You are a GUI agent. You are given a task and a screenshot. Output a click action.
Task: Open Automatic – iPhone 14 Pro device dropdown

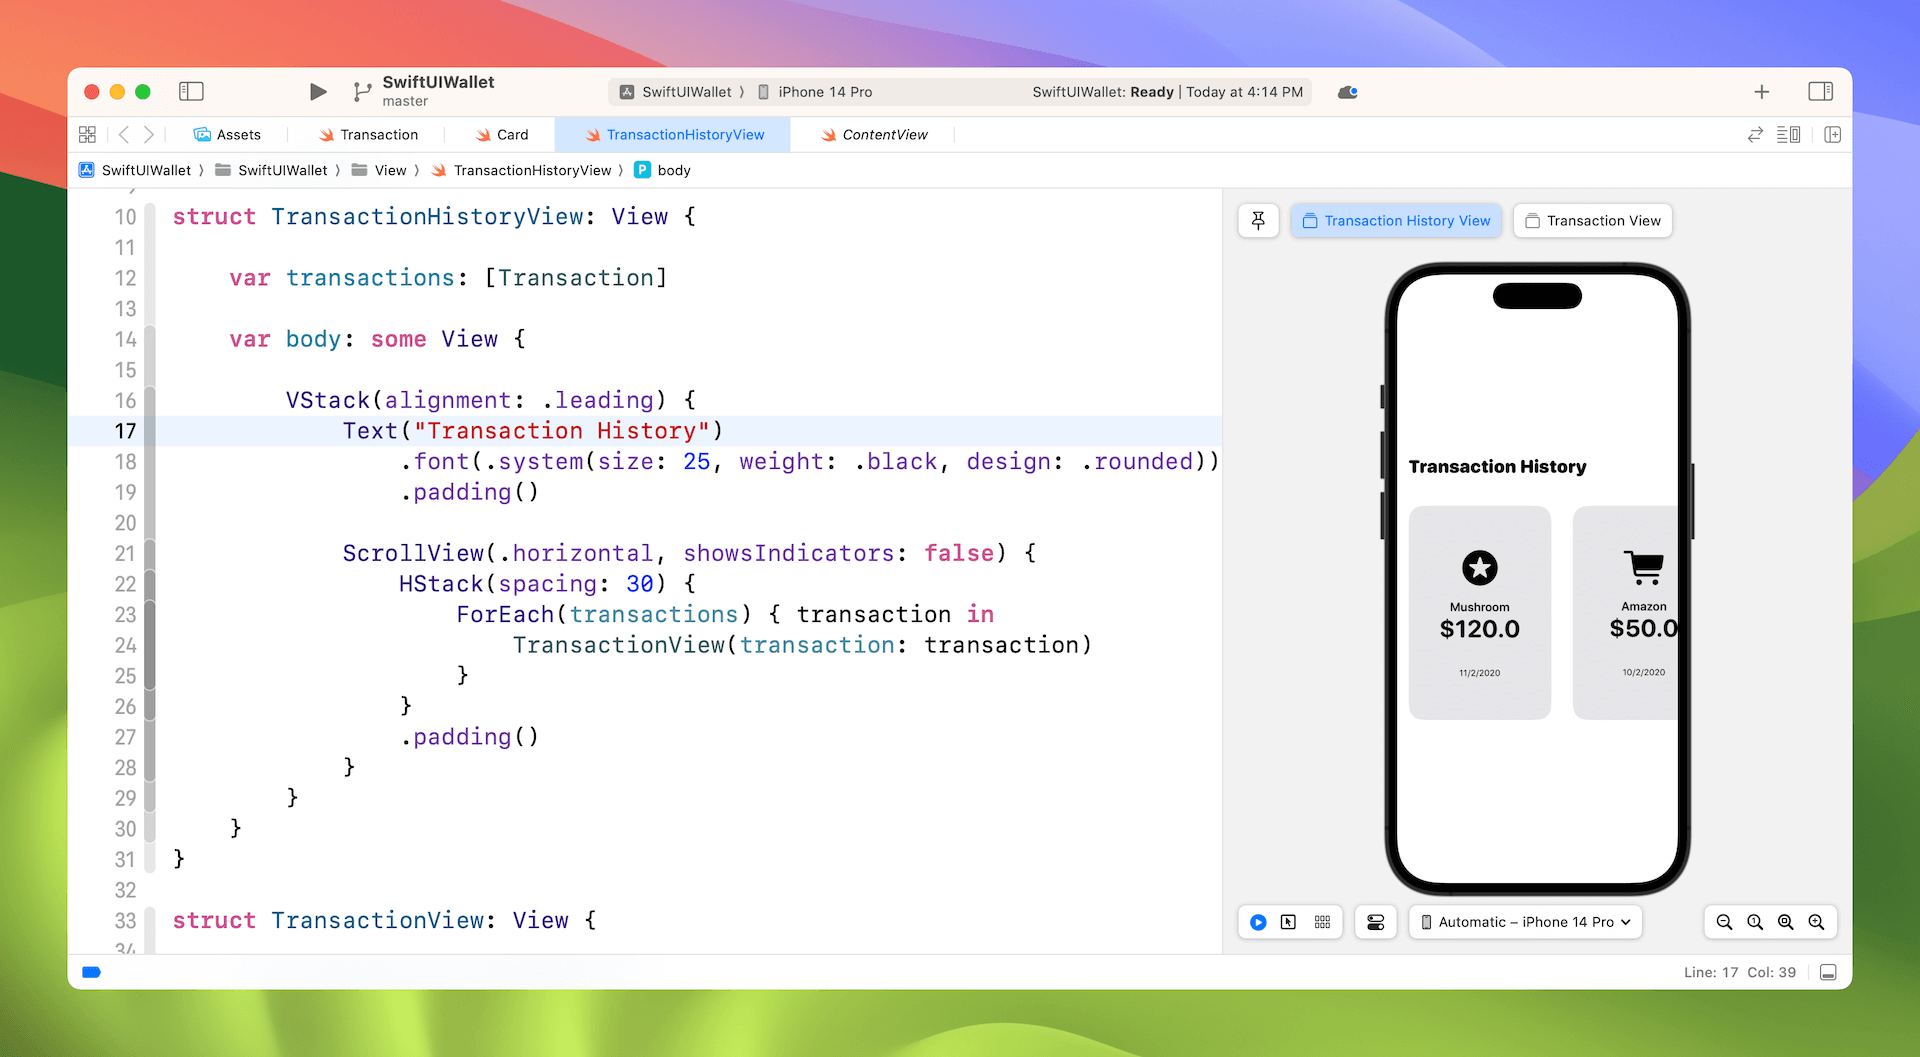point(1525,922)
